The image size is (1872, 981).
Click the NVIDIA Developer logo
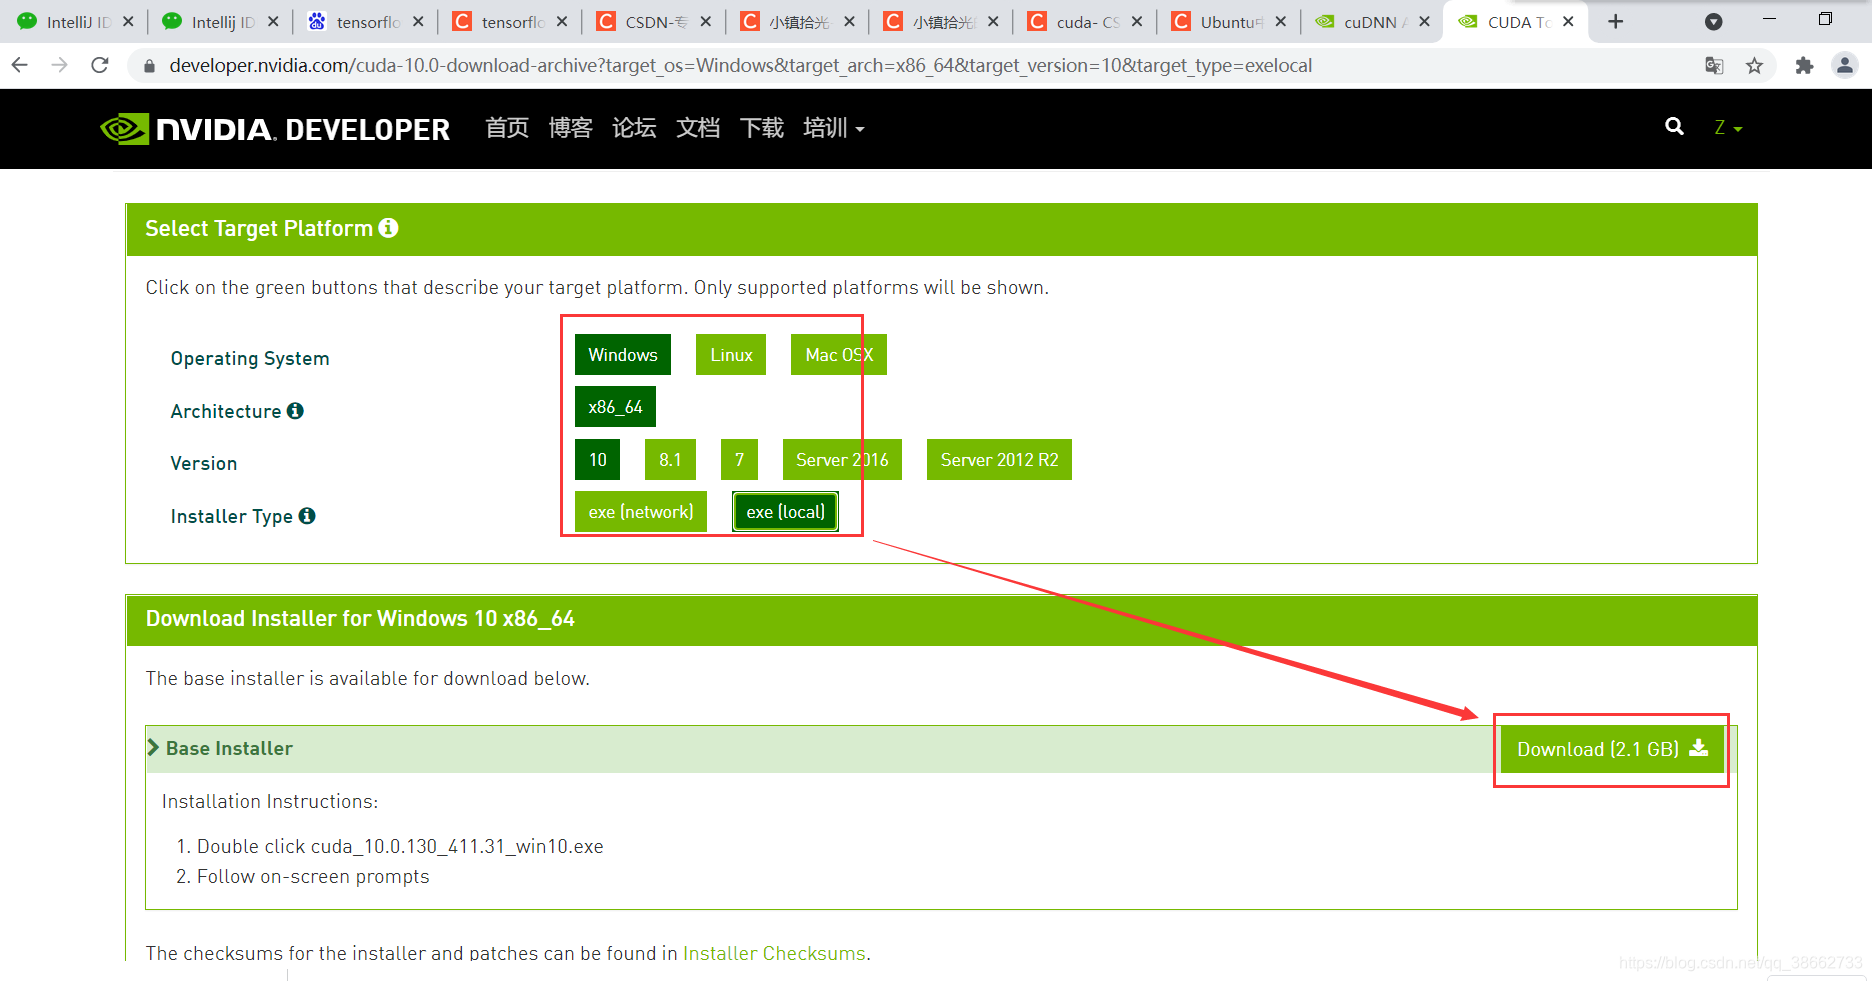(x=275, y=129)
